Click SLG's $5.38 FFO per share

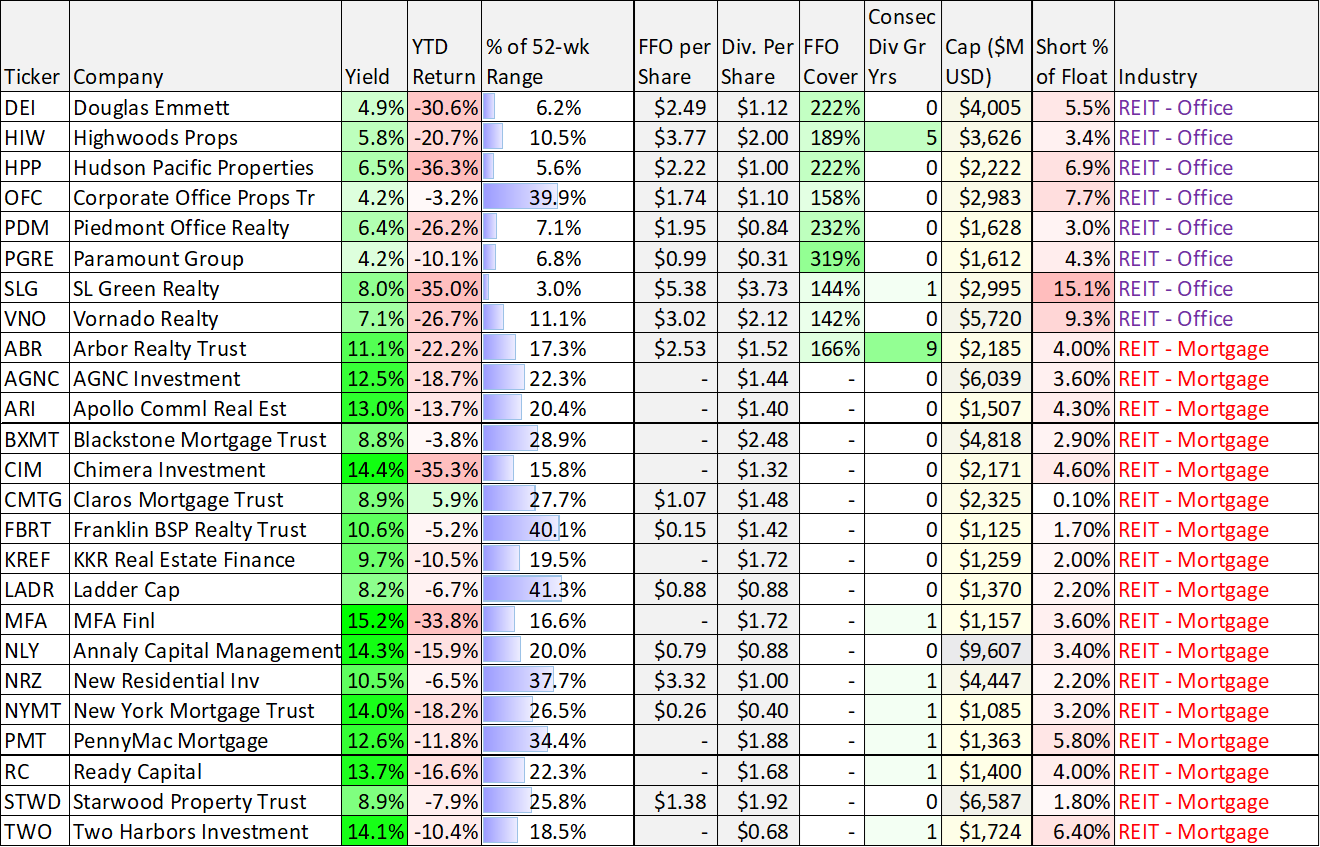[x=674, y=289]
